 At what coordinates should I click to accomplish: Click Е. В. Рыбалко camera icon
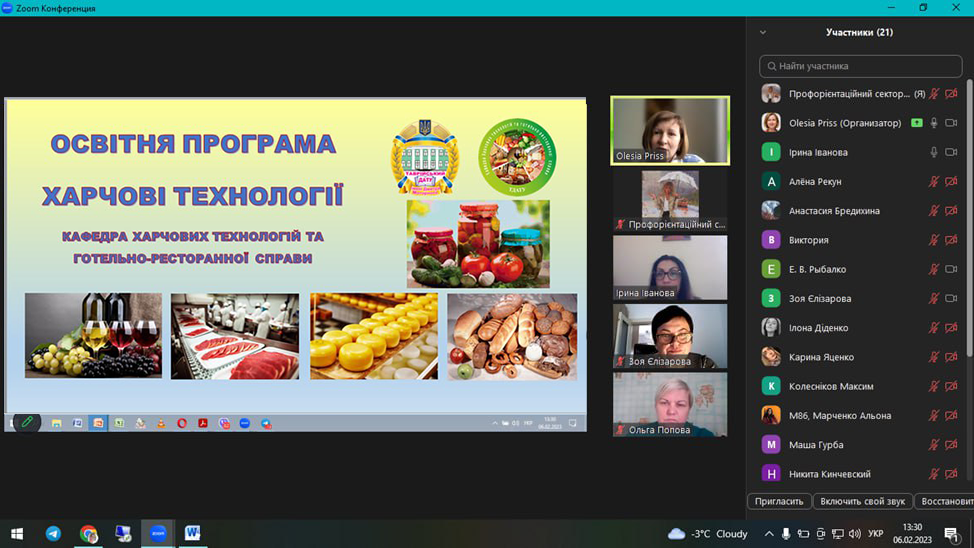tap(951, 269)
